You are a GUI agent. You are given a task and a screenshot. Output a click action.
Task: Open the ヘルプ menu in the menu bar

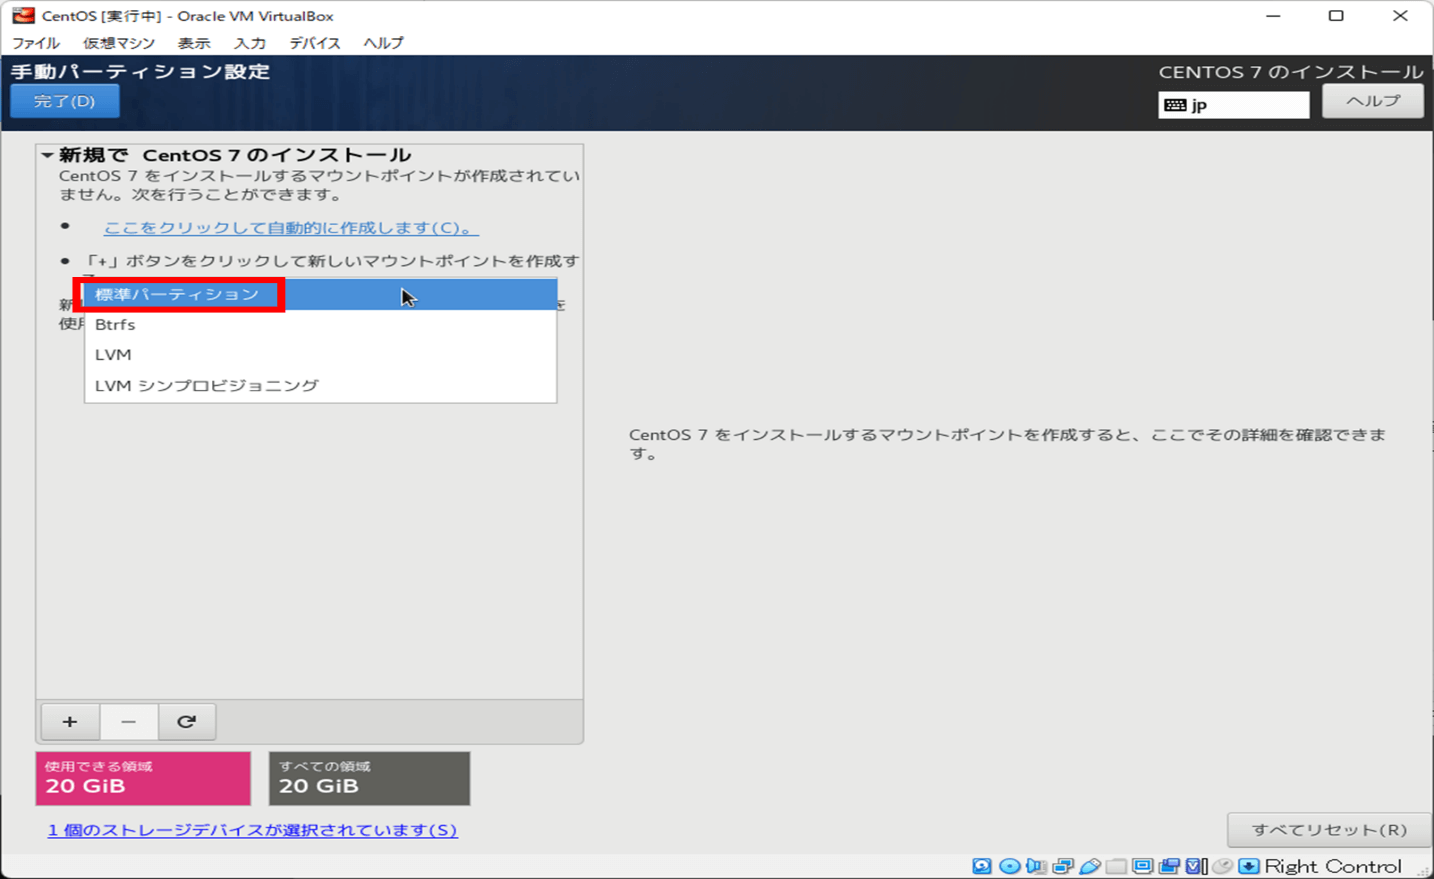[x=383, y=43]
